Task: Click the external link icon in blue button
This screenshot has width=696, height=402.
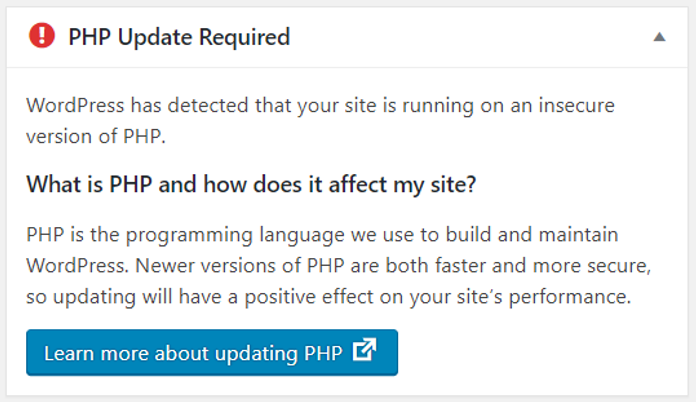Action: tap(364, 350)
